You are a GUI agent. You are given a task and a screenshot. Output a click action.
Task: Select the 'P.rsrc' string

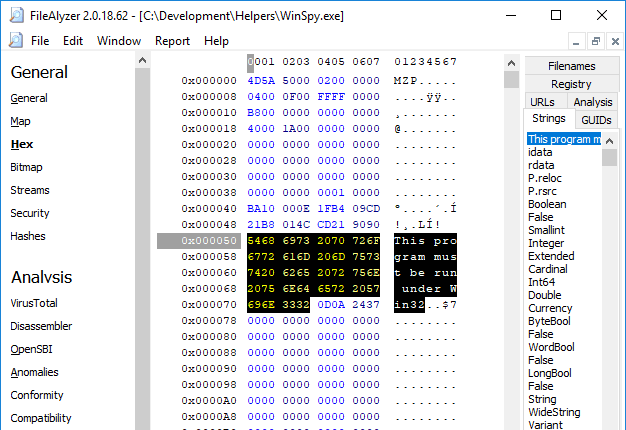click(x=542, y=191)
